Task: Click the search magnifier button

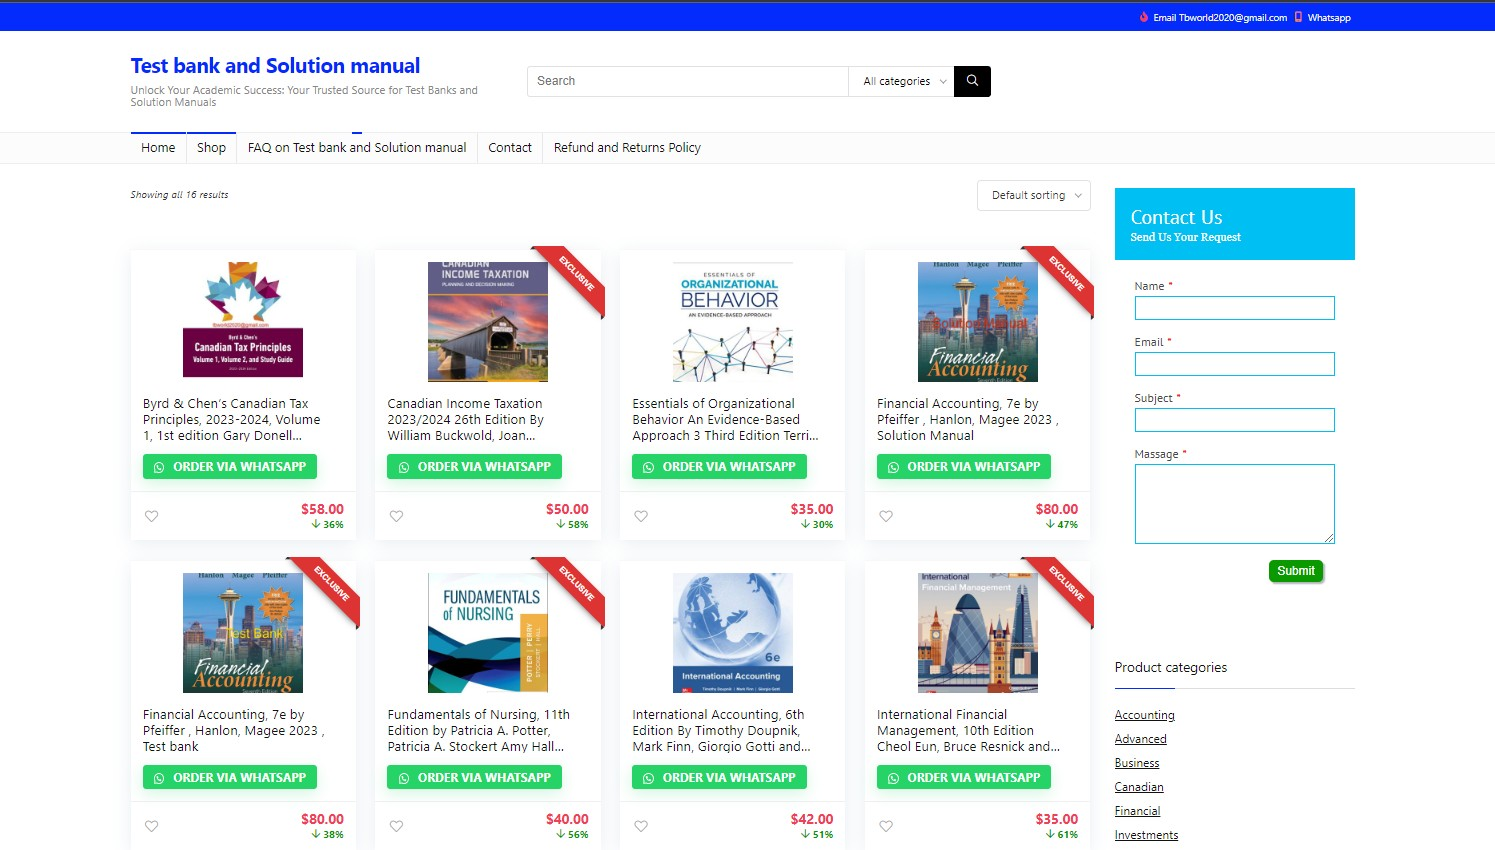Action: click(x=972, y=81)
